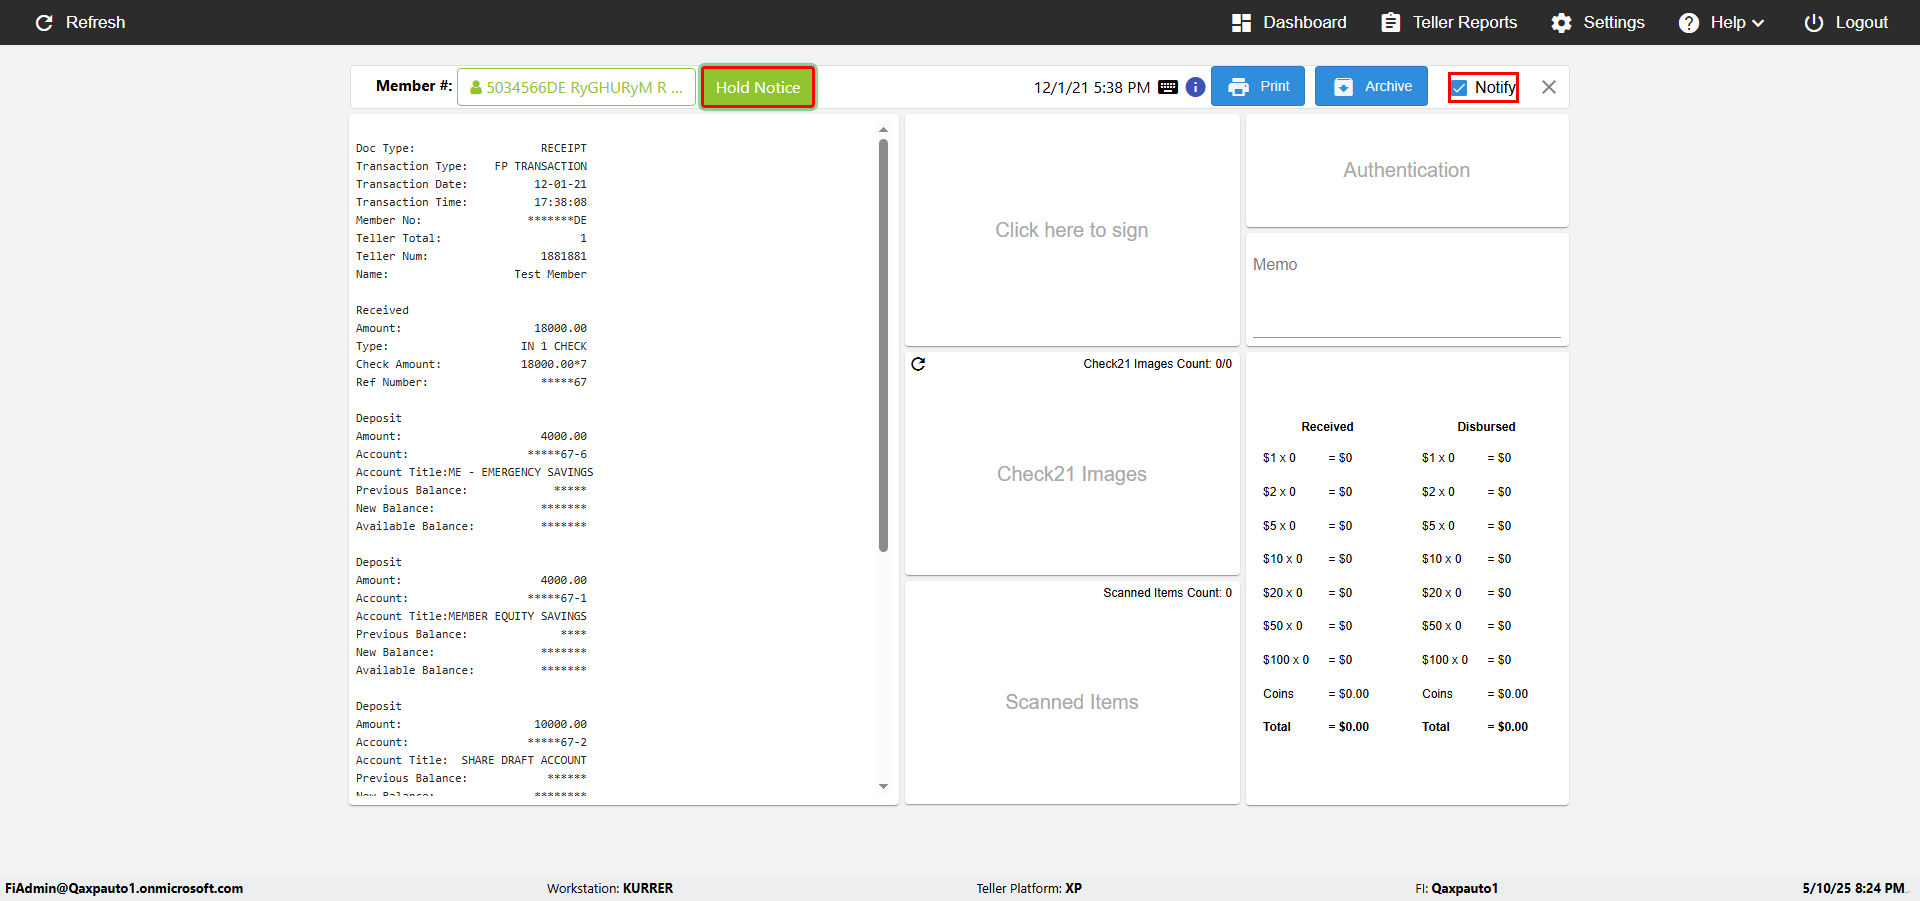Click the blue info icon
The image size is (1920, 901).
[1195, 87]
